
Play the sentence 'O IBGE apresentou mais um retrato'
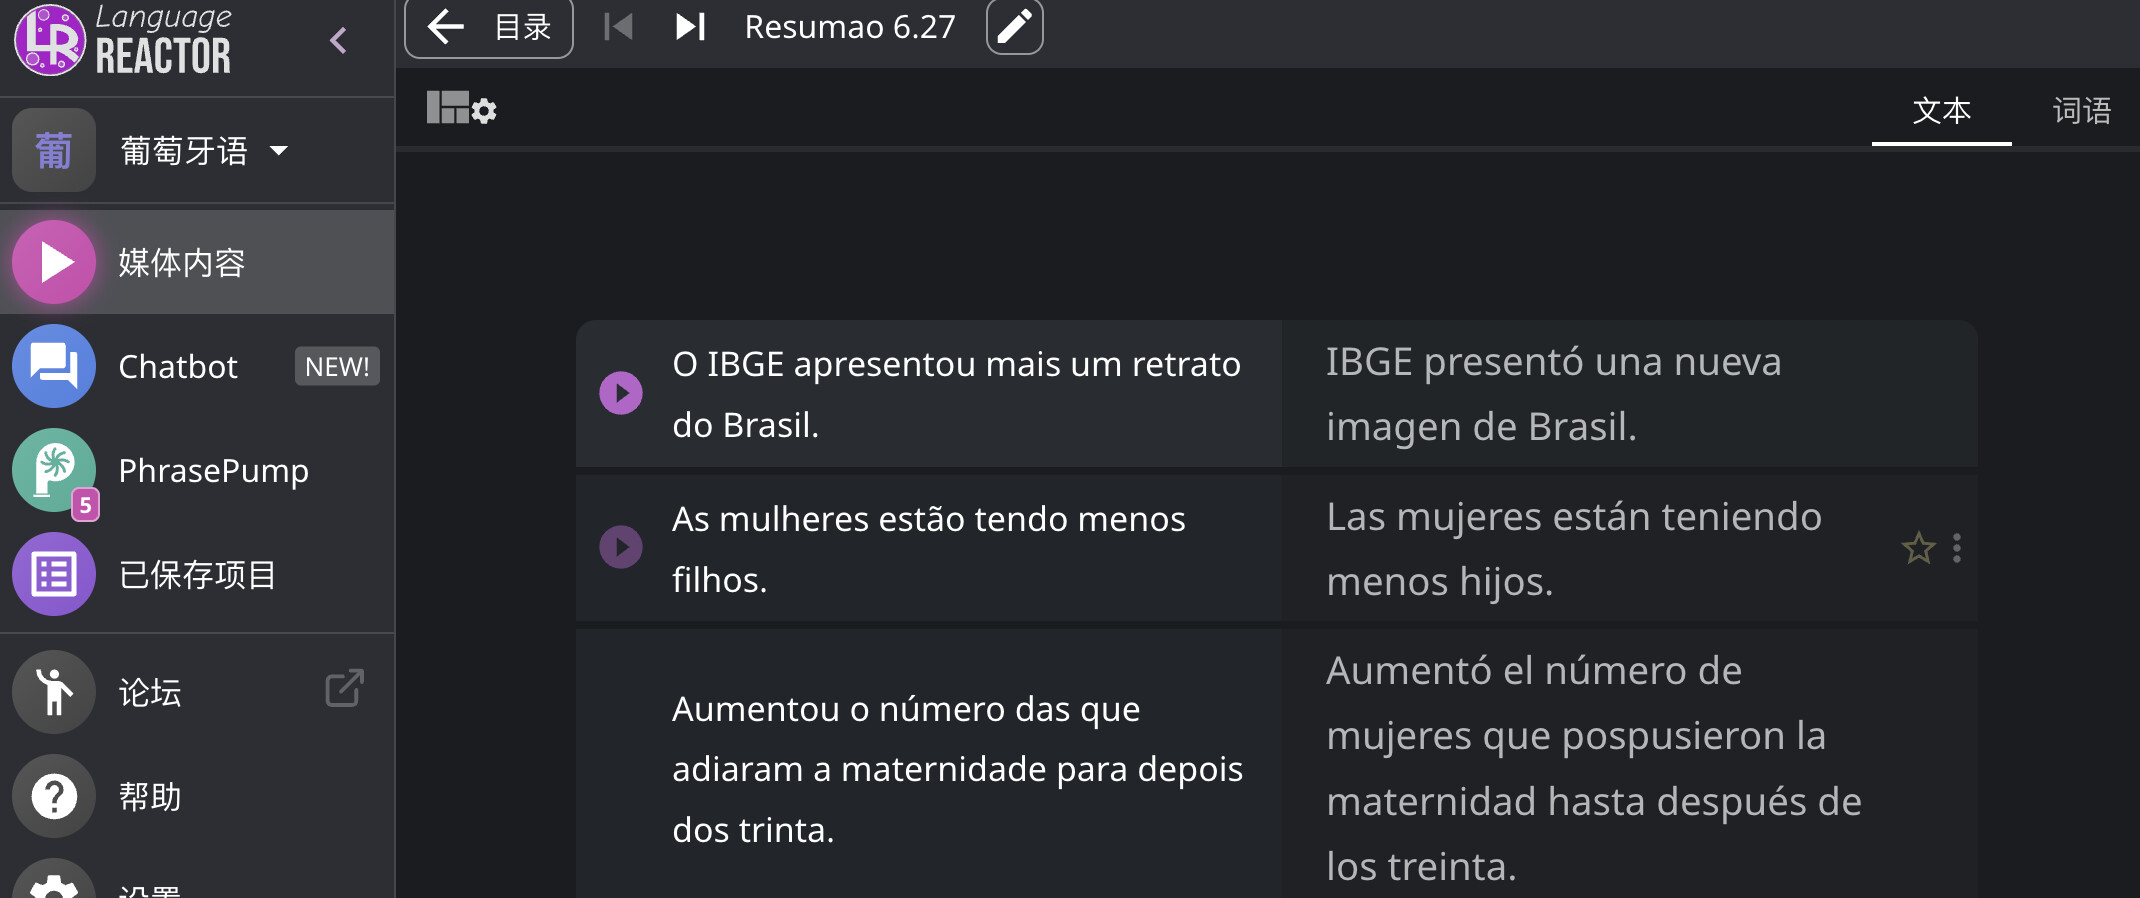[x=621, y=393]
